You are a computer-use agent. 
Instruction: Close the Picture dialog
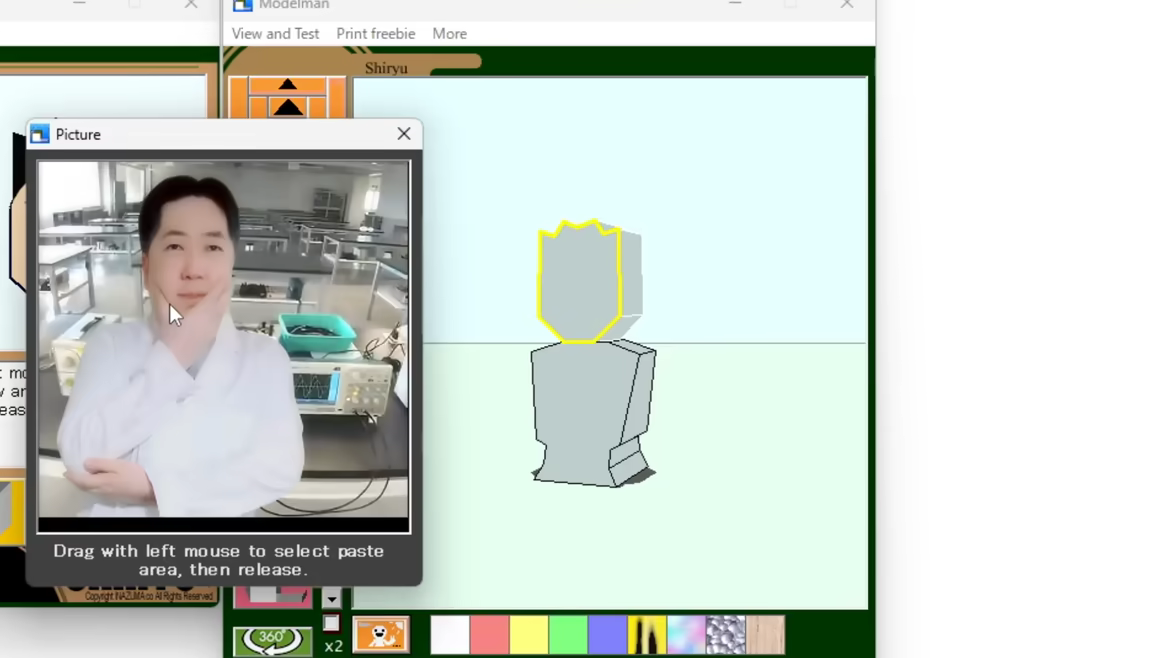point(404,134)
